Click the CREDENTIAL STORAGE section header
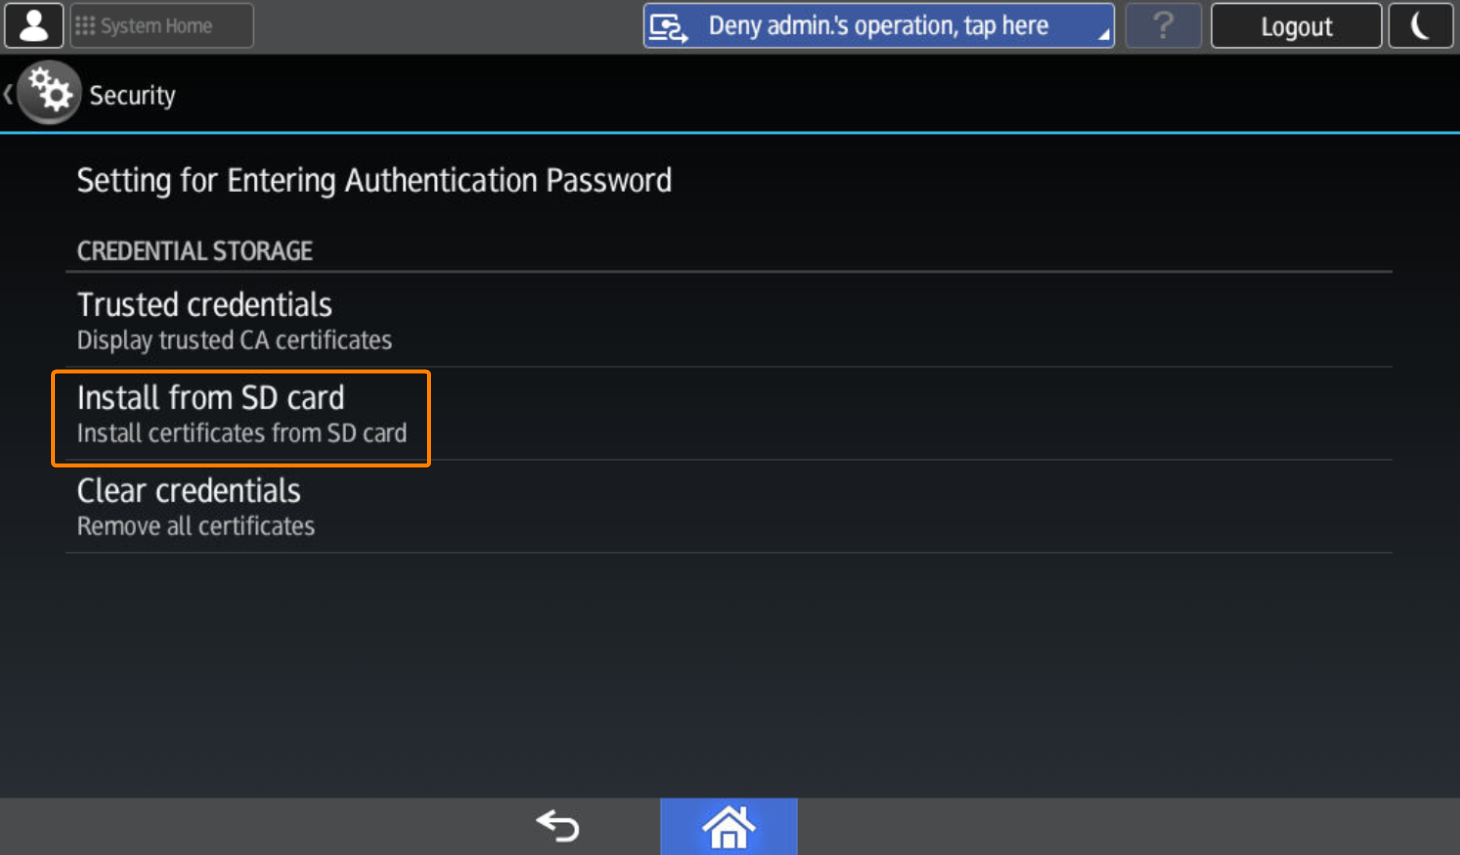 195,251
